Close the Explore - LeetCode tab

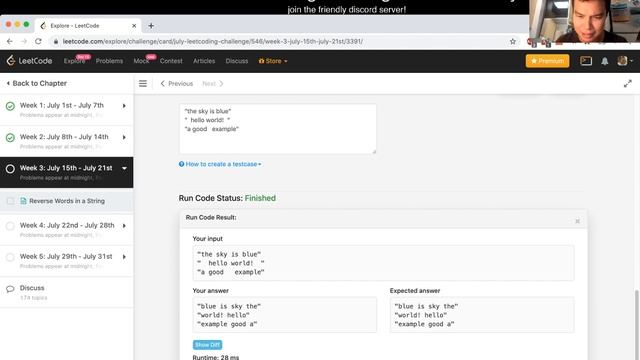tap(134, 26)
